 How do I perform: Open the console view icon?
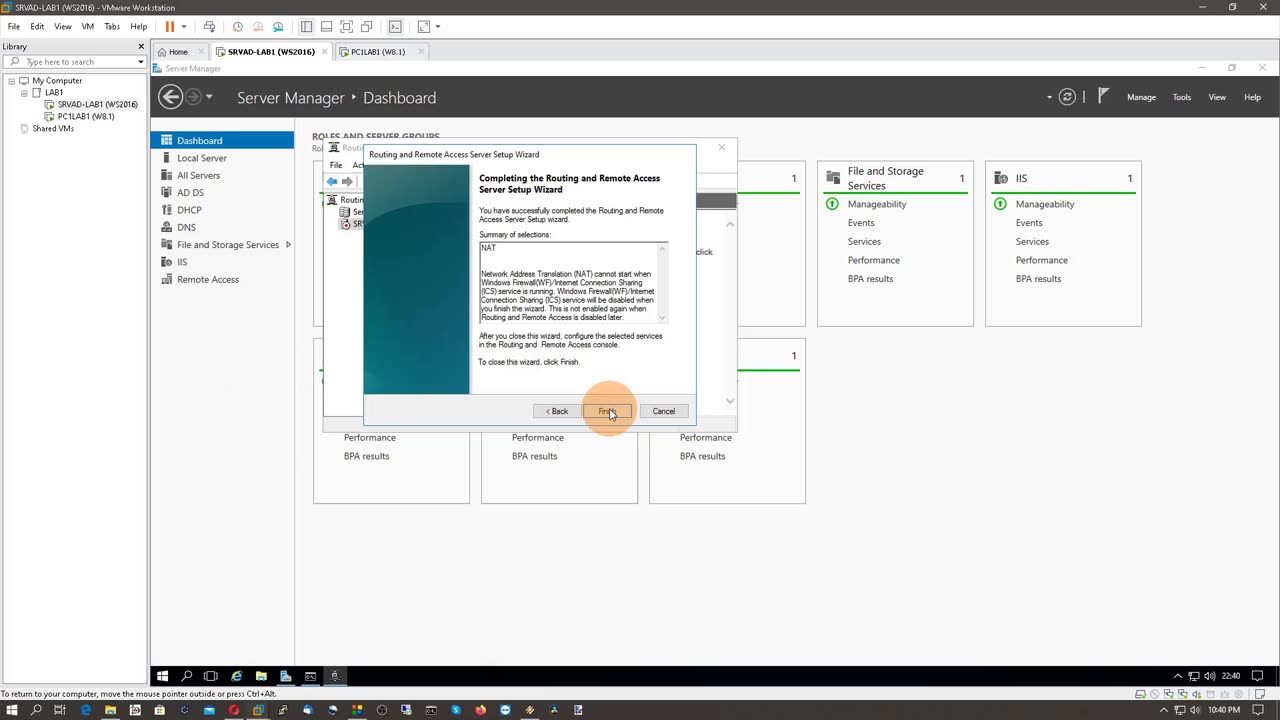pyautogui.click(x=395, y=27)
